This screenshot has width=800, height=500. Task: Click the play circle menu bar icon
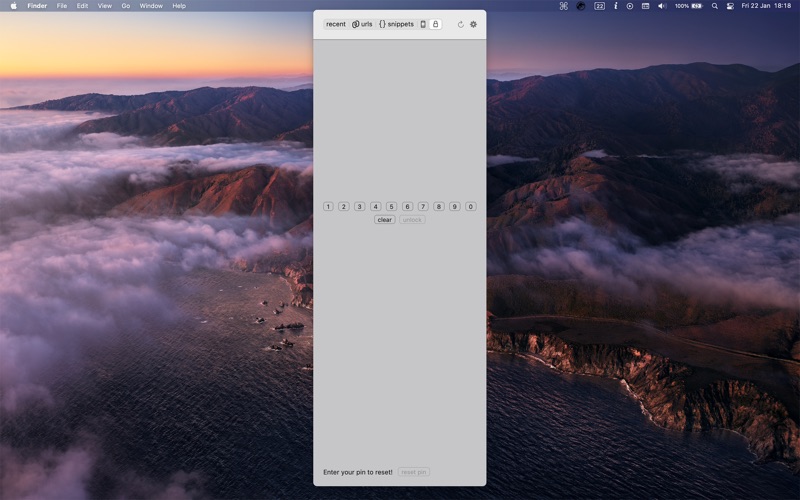tap(630, 6)
